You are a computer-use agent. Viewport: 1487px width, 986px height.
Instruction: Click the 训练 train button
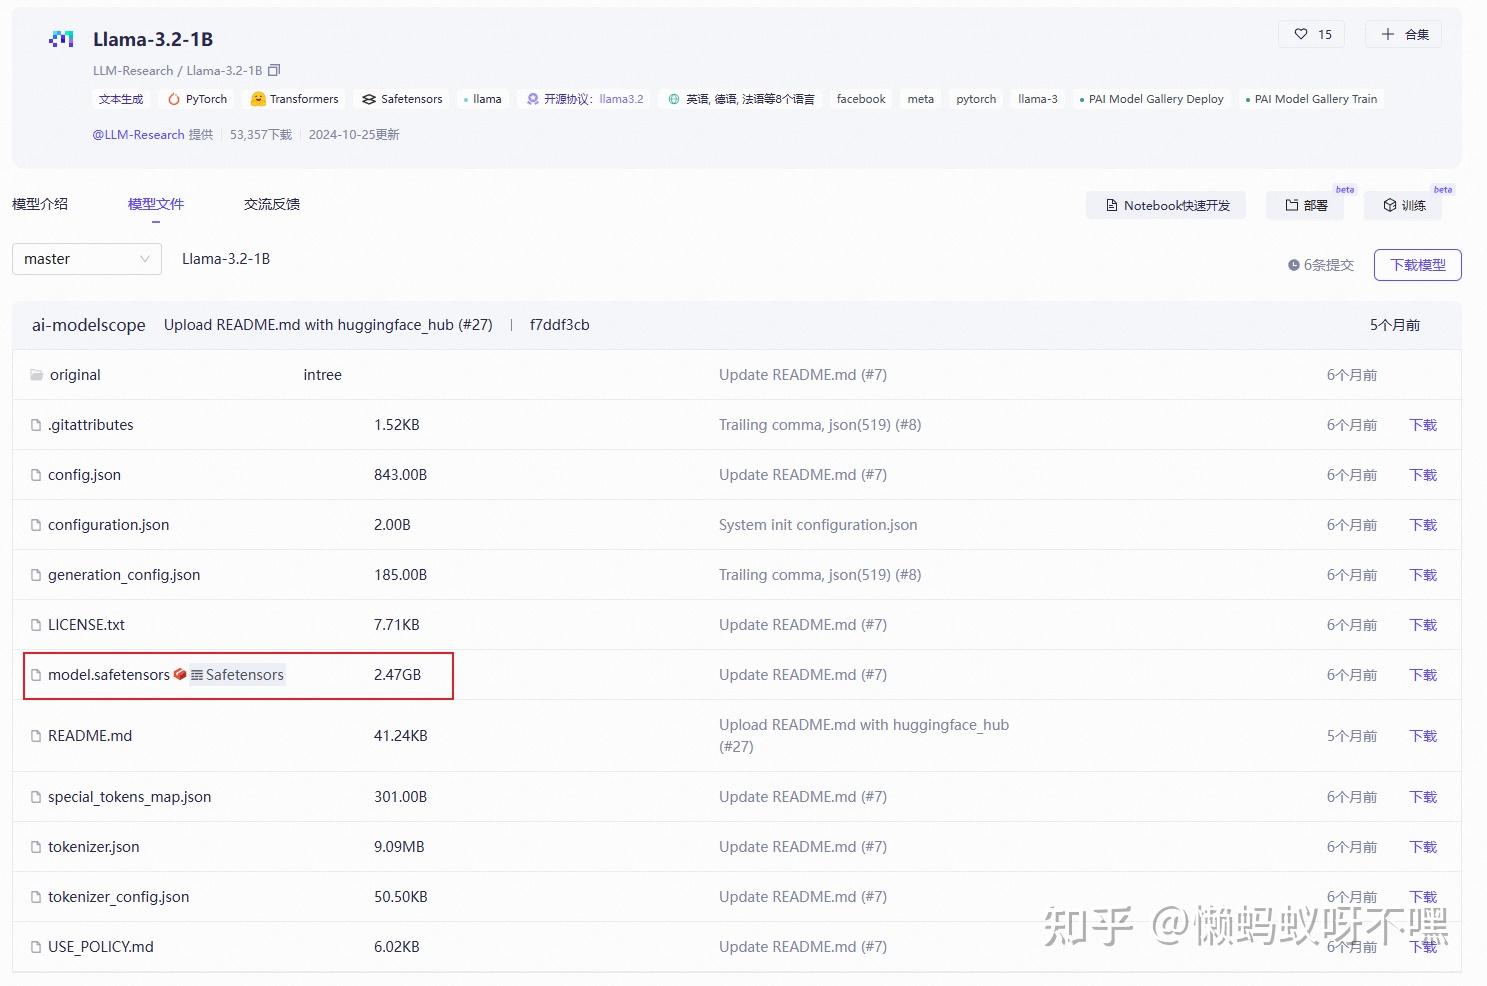pyautogui.click(x=1404, y=205)
